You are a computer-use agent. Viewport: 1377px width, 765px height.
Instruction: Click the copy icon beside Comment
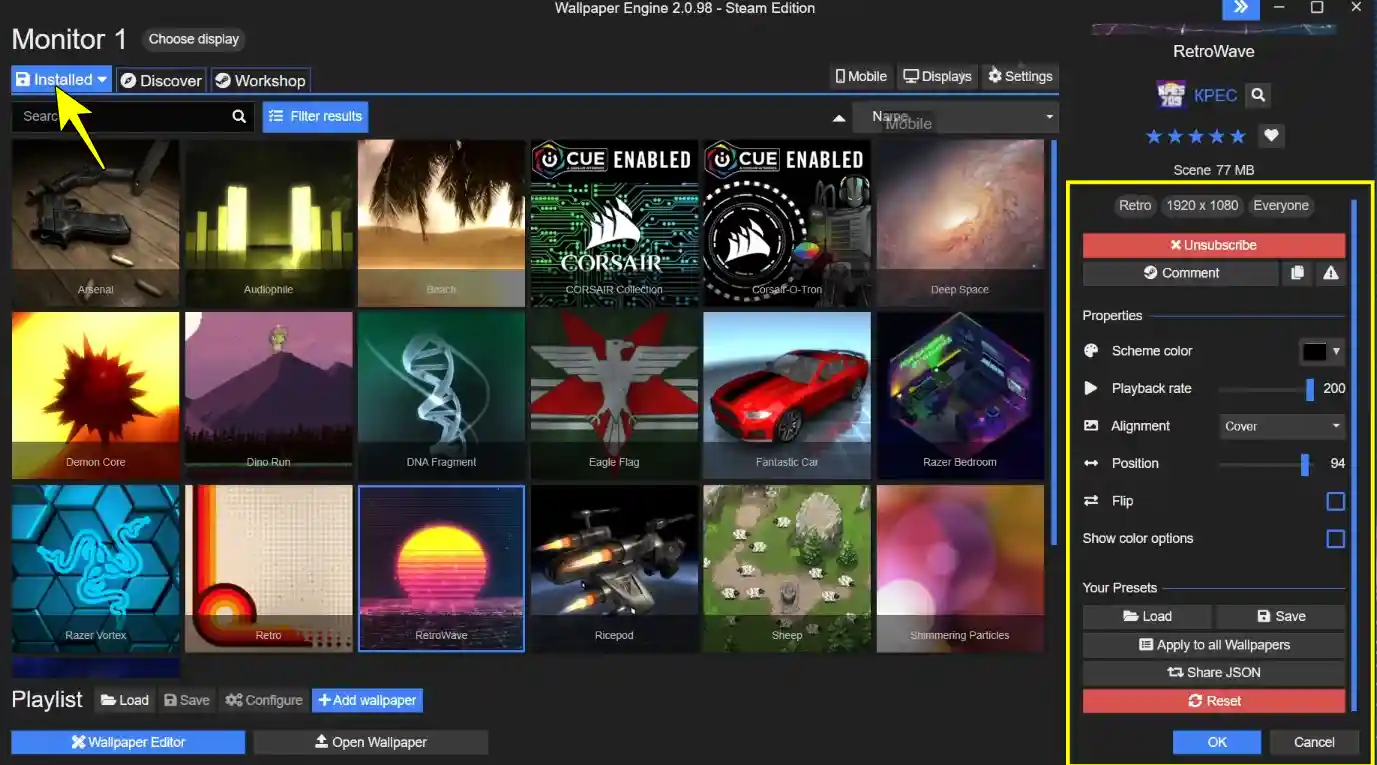[1297, 273]
